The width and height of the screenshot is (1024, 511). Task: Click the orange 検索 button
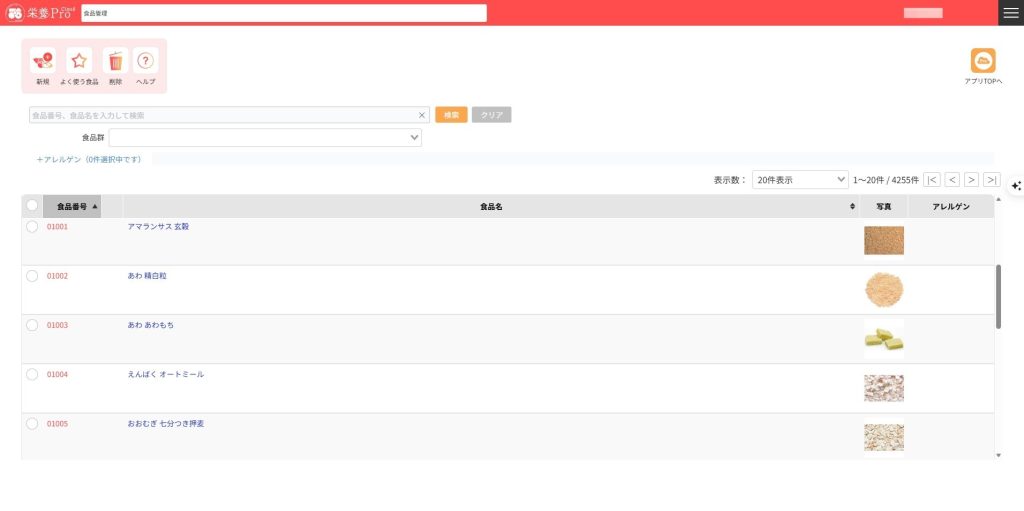451,115
